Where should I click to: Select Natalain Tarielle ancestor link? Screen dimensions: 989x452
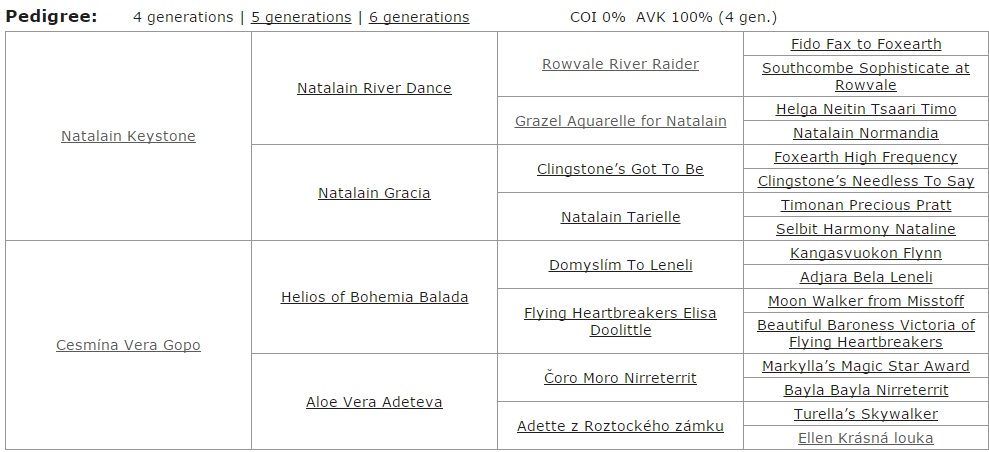click(620, 217)
